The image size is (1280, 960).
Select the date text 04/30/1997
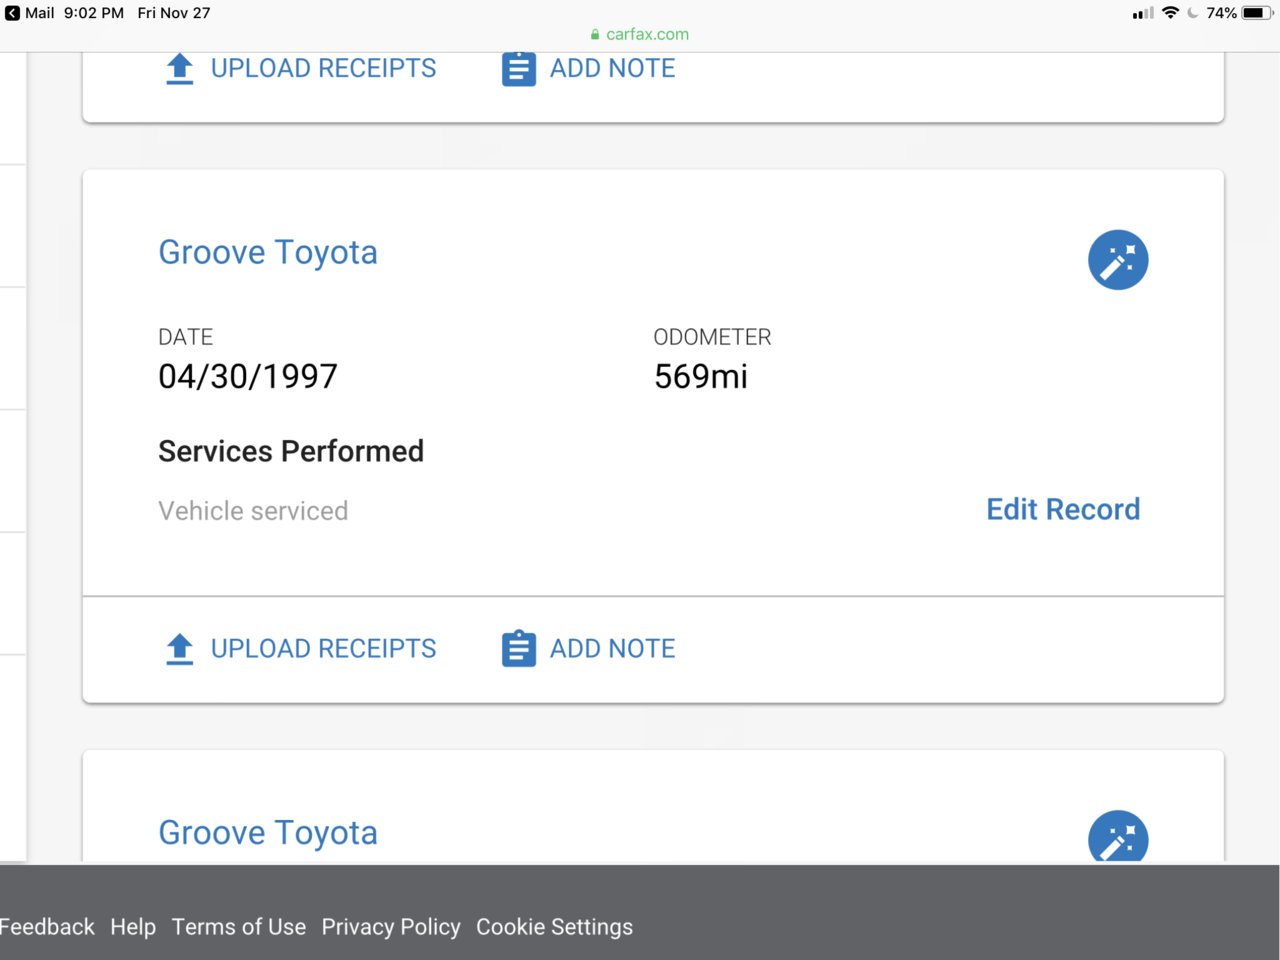248,377
